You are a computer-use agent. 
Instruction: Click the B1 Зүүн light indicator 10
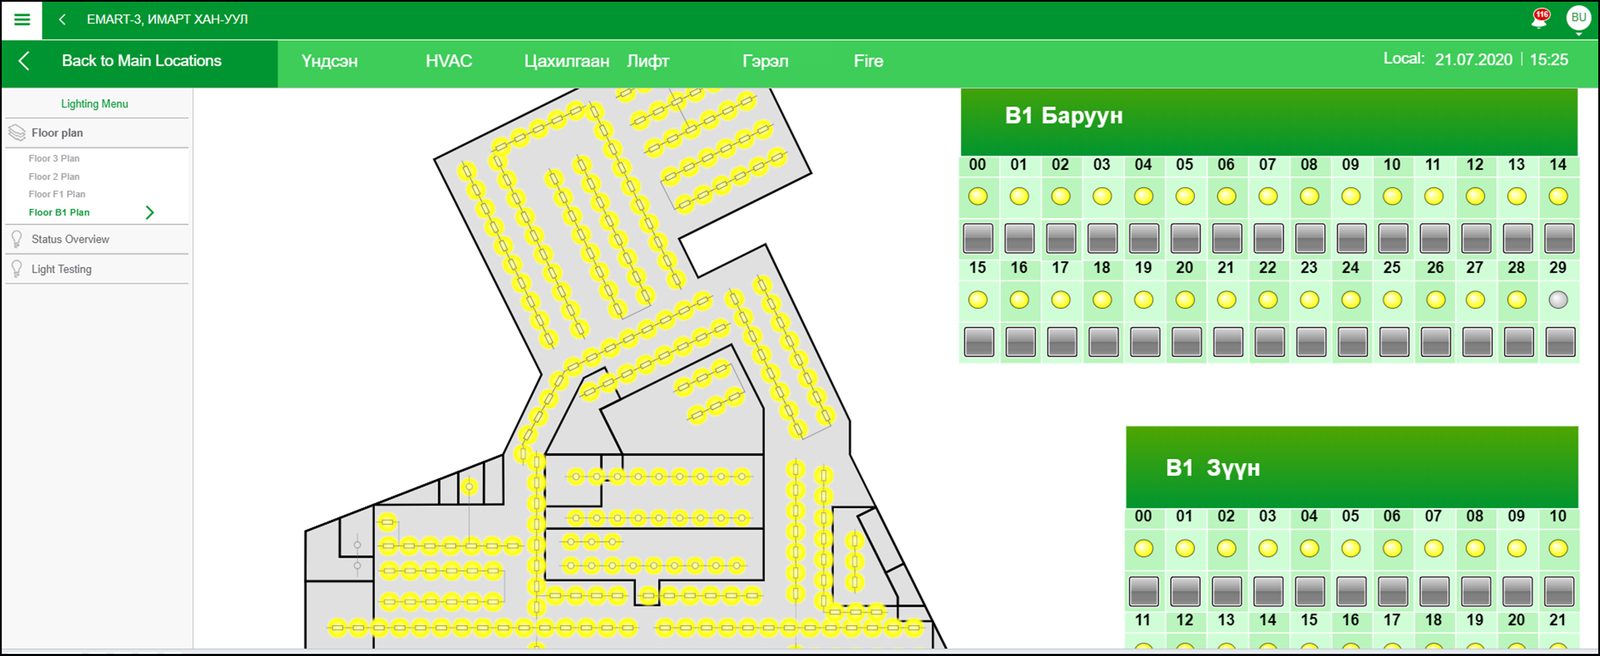1558,548
